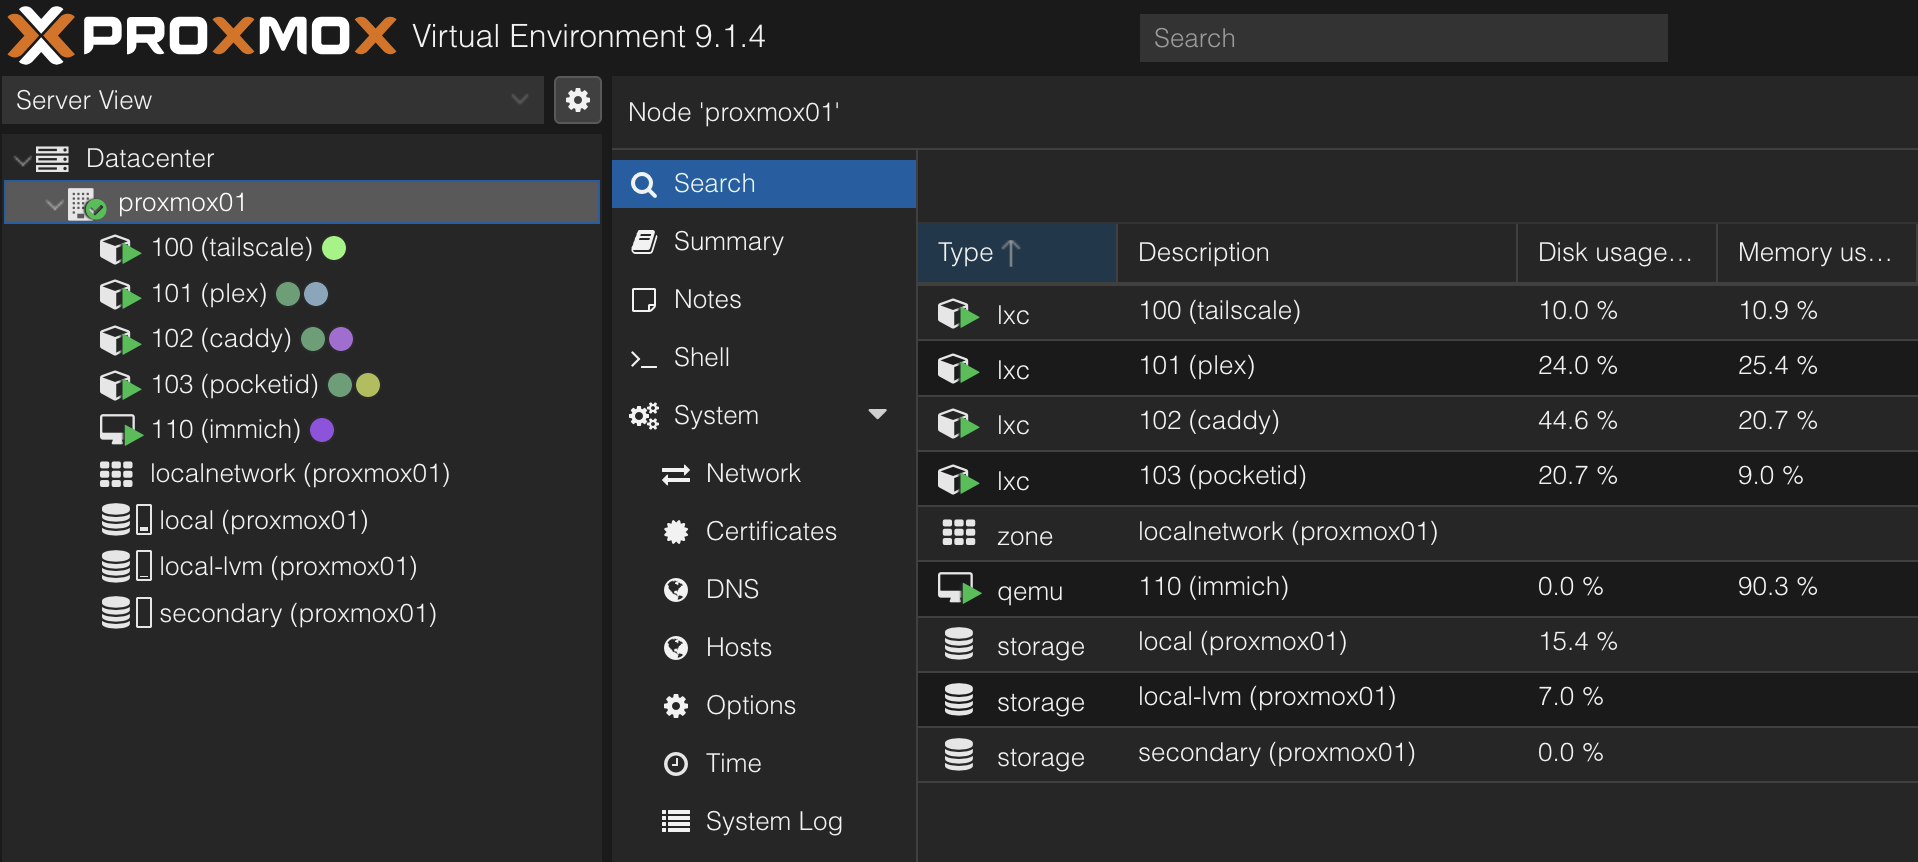Click the System Log list icon
The image size is (1918, 862).
pos(676,822)
